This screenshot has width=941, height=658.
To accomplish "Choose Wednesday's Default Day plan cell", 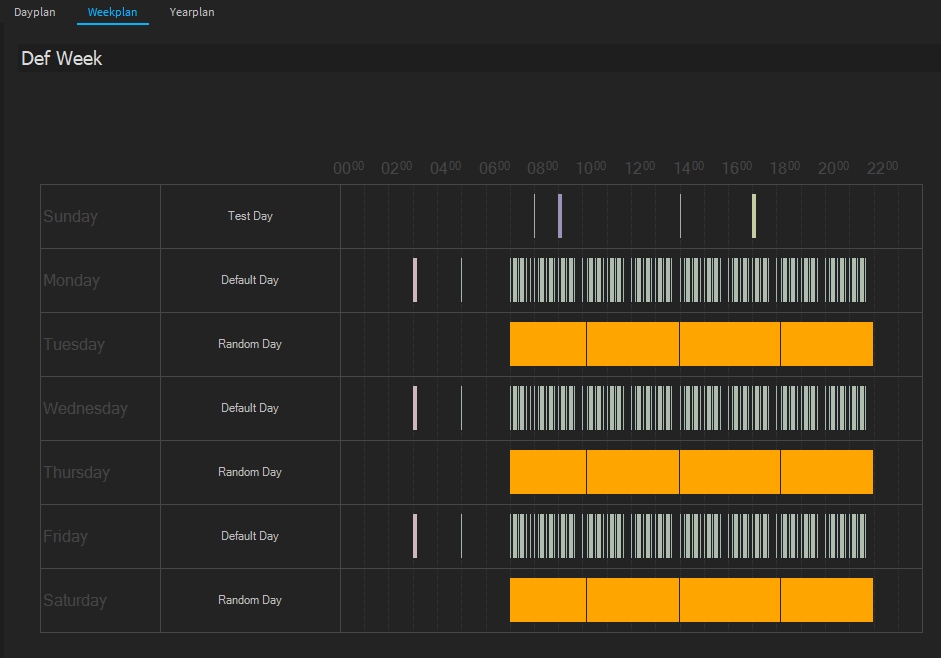I will (x=250, y=408).
